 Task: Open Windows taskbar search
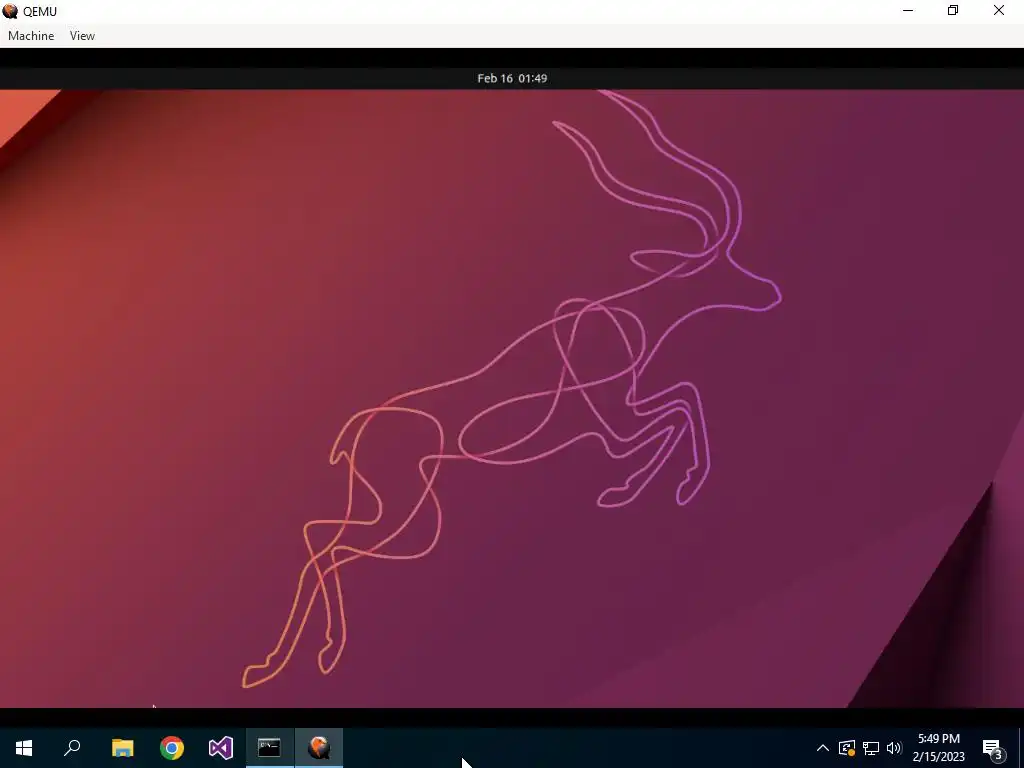pyautogui.click(x=72, y=748)
